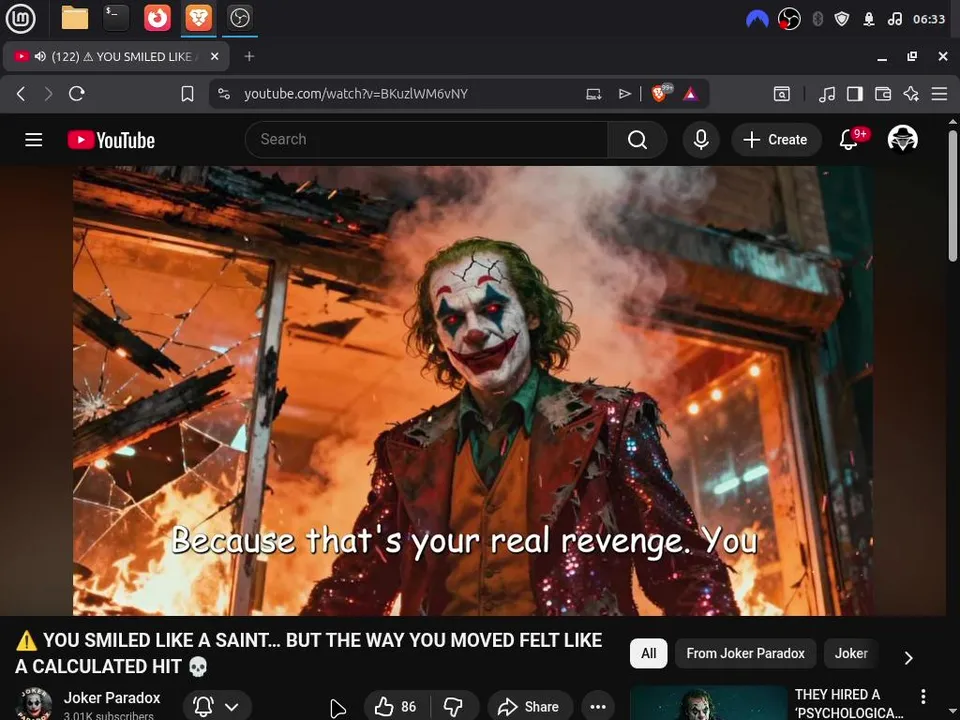The image size is (960, 720).
Task: Select the Joker filter chip
Action: 851,653
